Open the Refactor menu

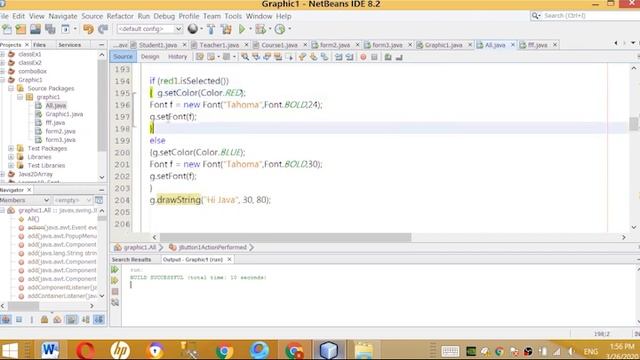click(120, 16)
